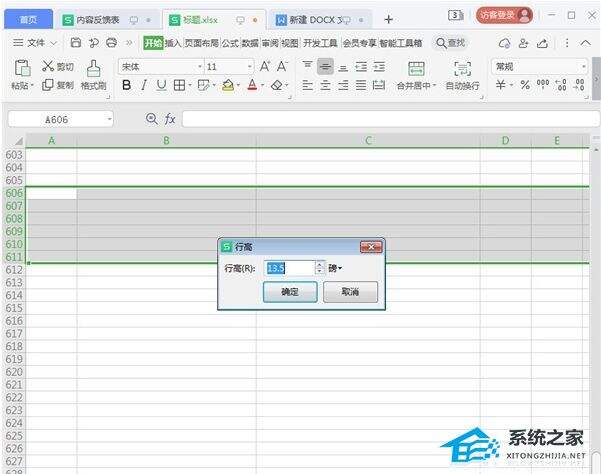
Task: Decrease font size with smaller A icon
Action: point(282,66)
